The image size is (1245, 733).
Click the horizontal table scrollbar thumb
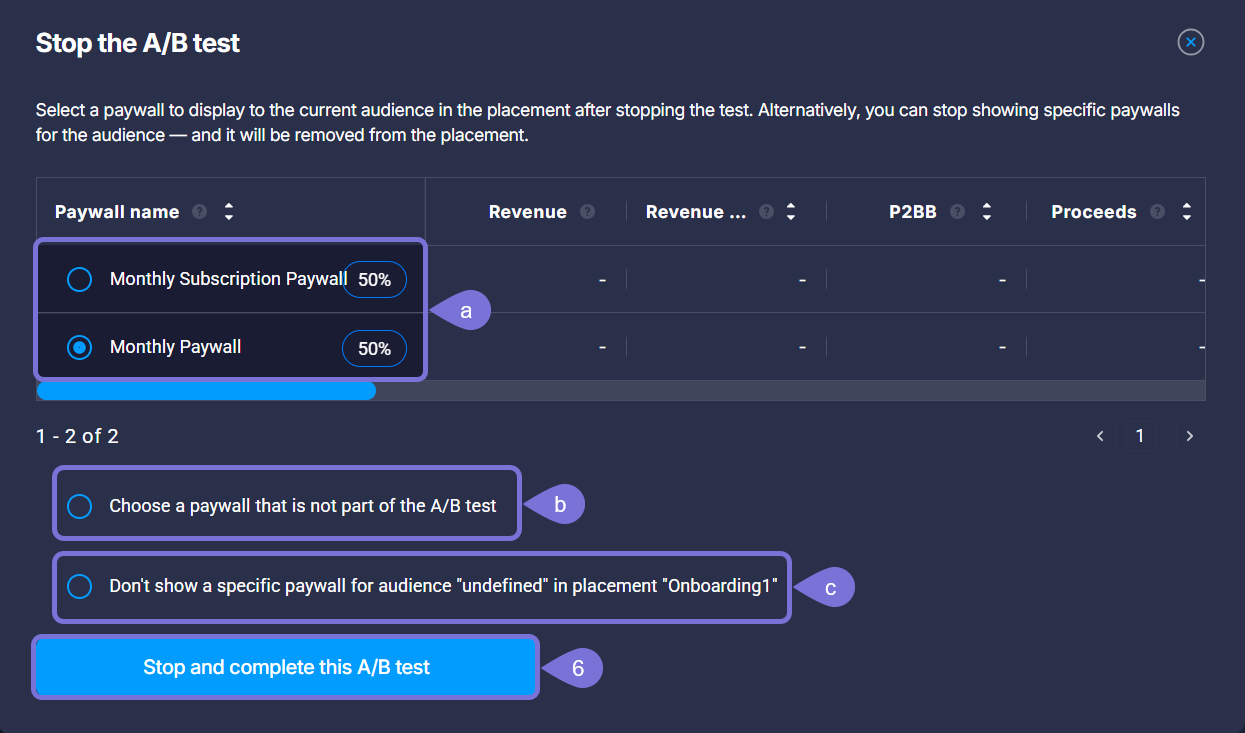point(206,391)
